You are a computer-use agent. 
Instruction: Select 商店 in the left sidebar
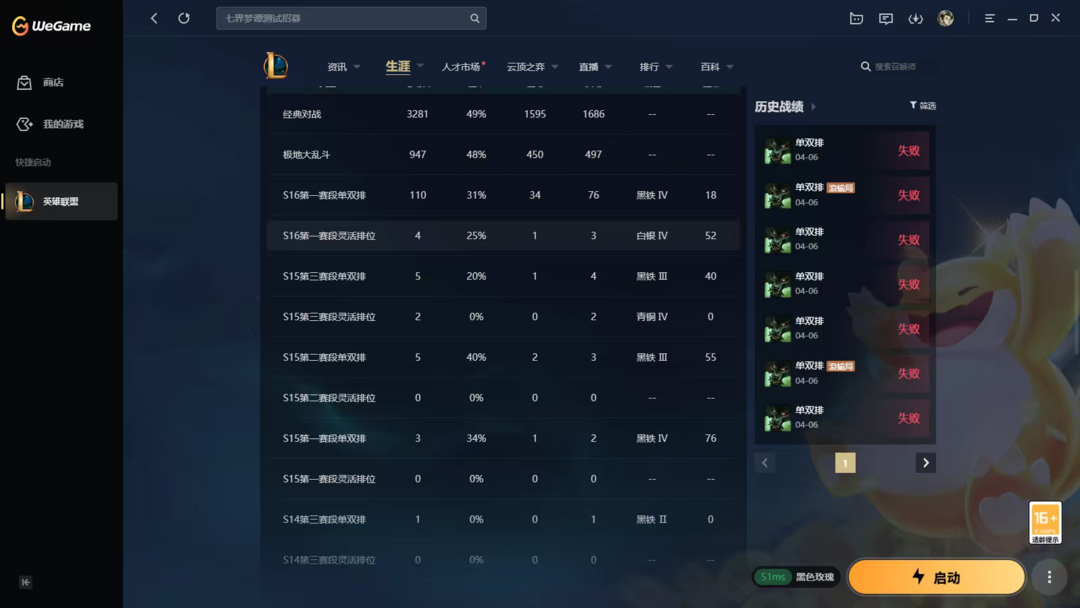click(53, 83)
